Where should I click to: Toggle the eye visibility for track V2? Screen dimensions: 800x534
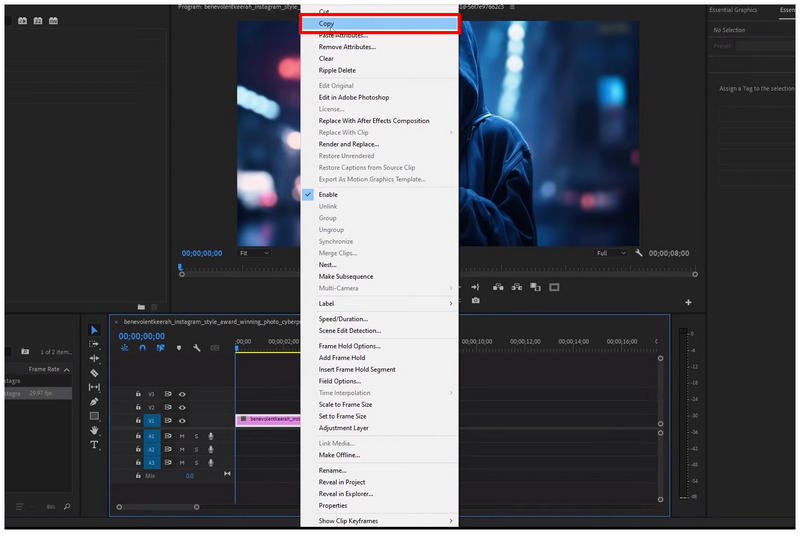182,407
